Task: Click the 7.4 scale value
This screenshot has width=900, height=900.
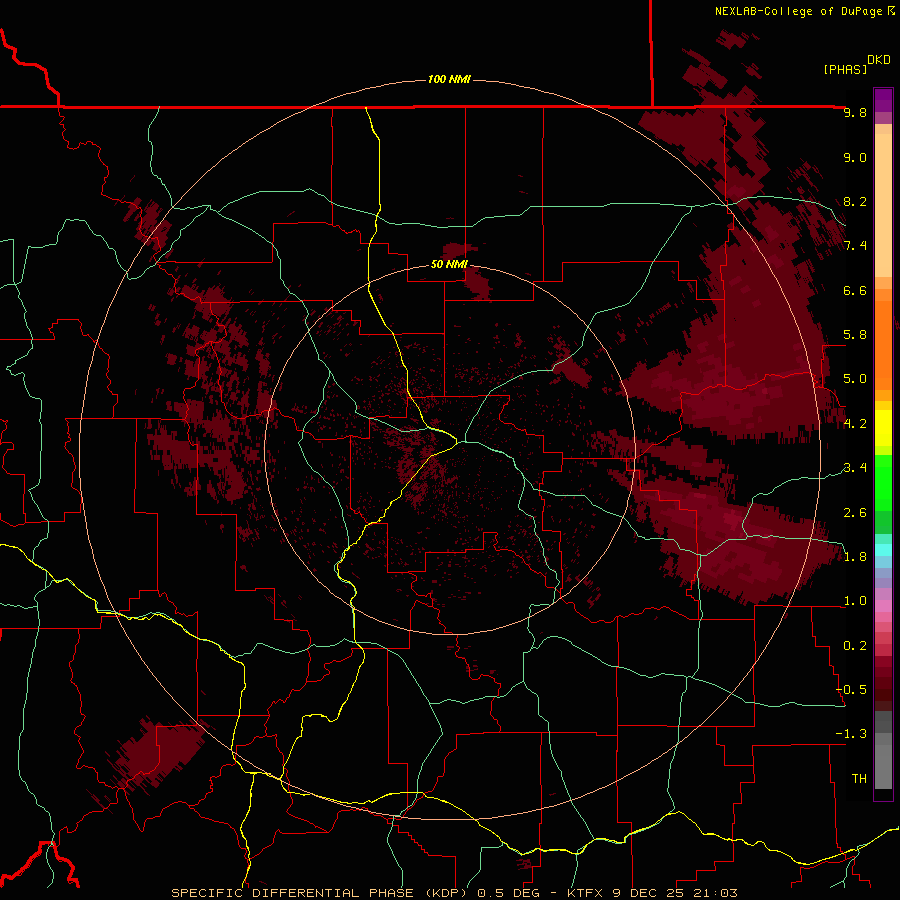Action: pos(855,246)
